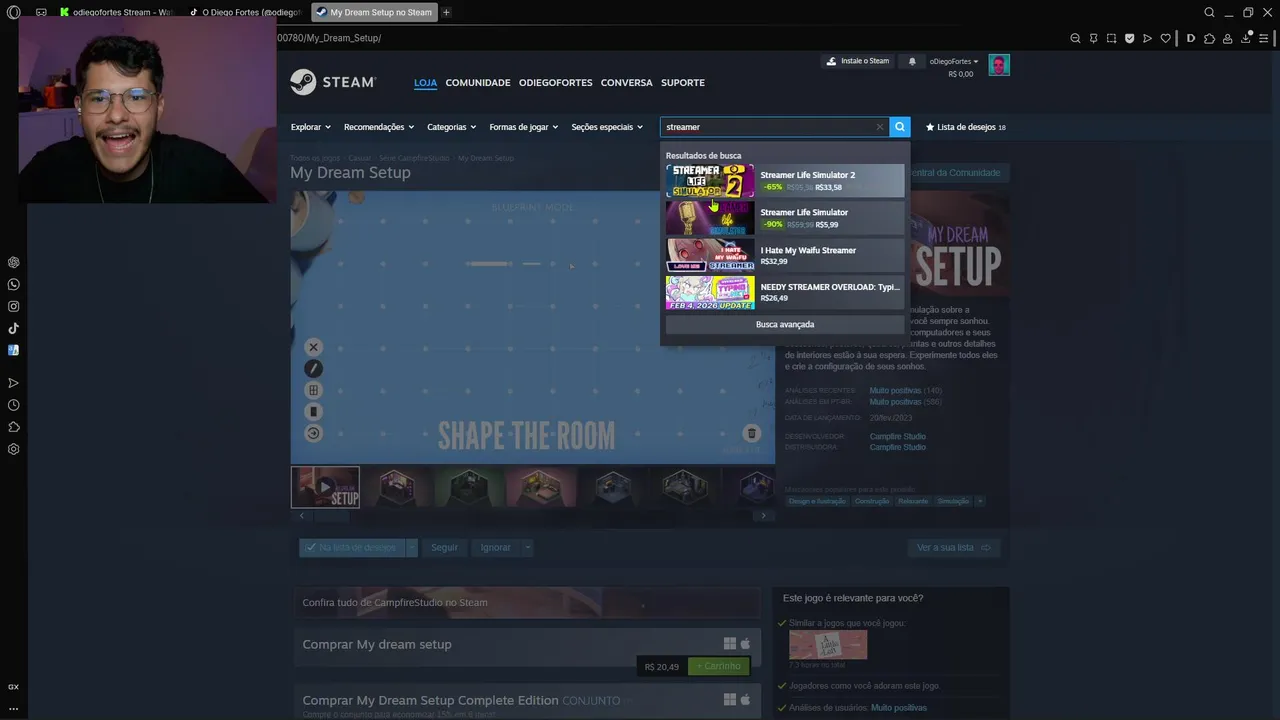Open the downloads icon
Image resolution: width=1280 pixels, height=720 pixels.
(1246, 38)
